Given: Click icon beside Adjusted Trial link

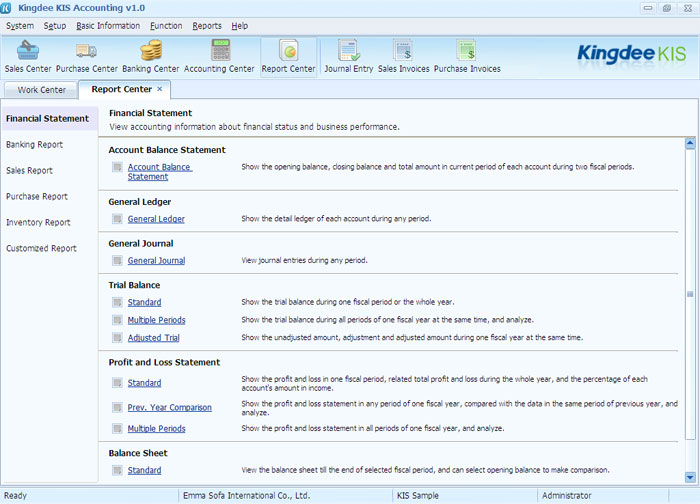Looking at the screenshot, I should (x=117, y=337).
